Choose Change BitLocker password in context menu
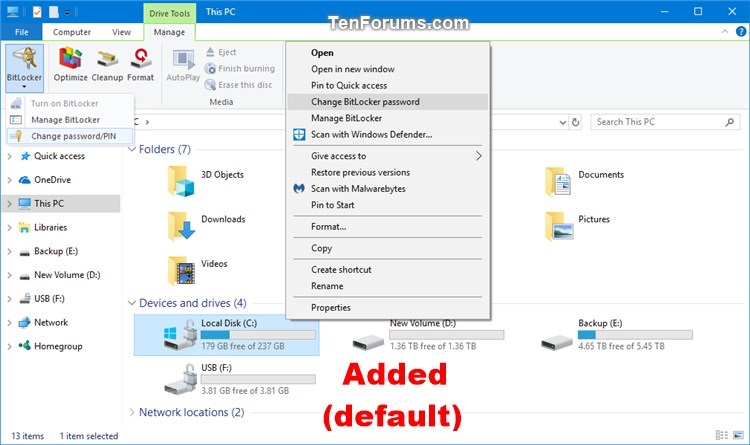 (x=388, y=102)
